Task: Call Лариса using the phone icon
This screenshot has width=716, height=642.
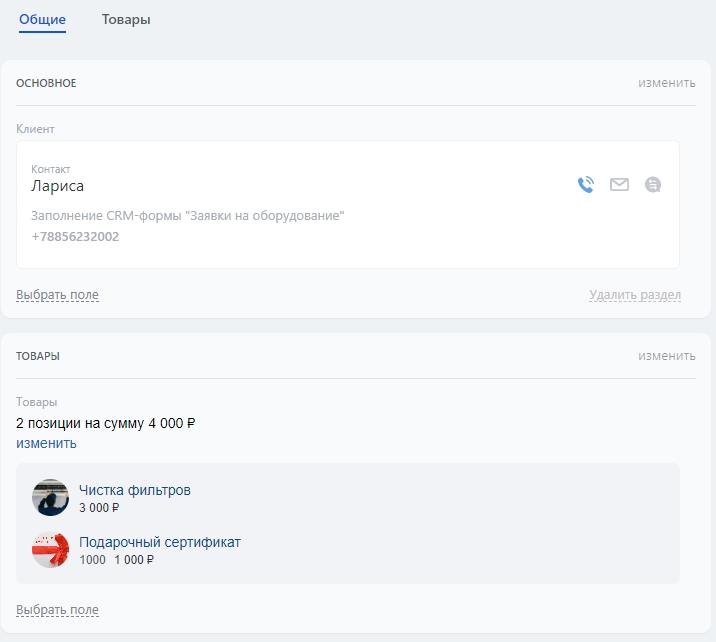Action: point(586,184)
